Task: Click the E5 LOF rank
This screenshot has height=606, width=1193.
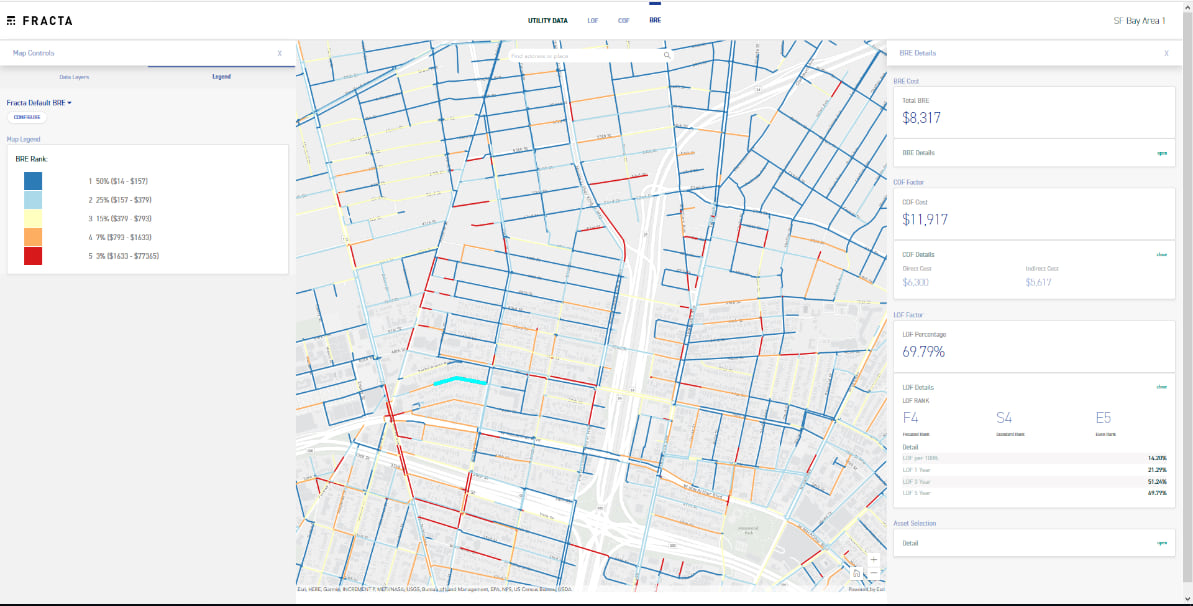Action: 1104,418
